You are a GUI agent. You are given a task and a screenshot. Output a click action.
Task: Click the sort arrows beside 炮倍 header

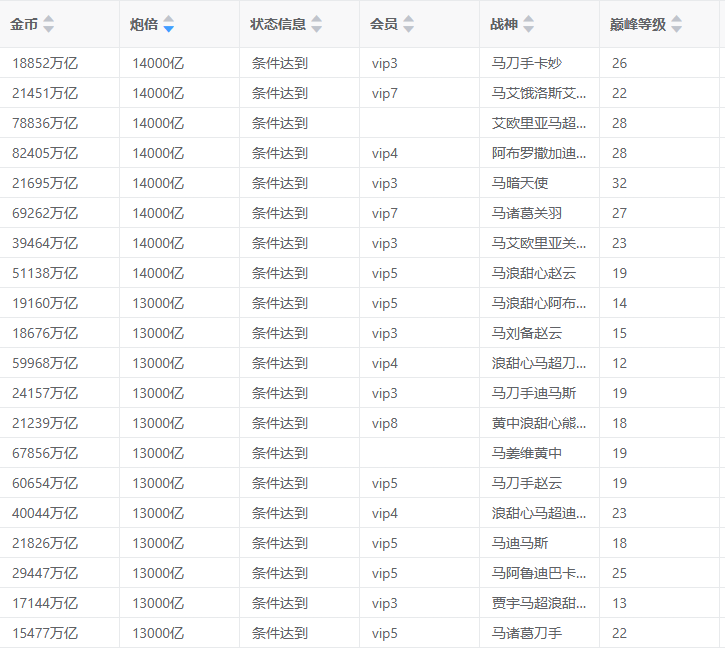click(x=169, y=24)
